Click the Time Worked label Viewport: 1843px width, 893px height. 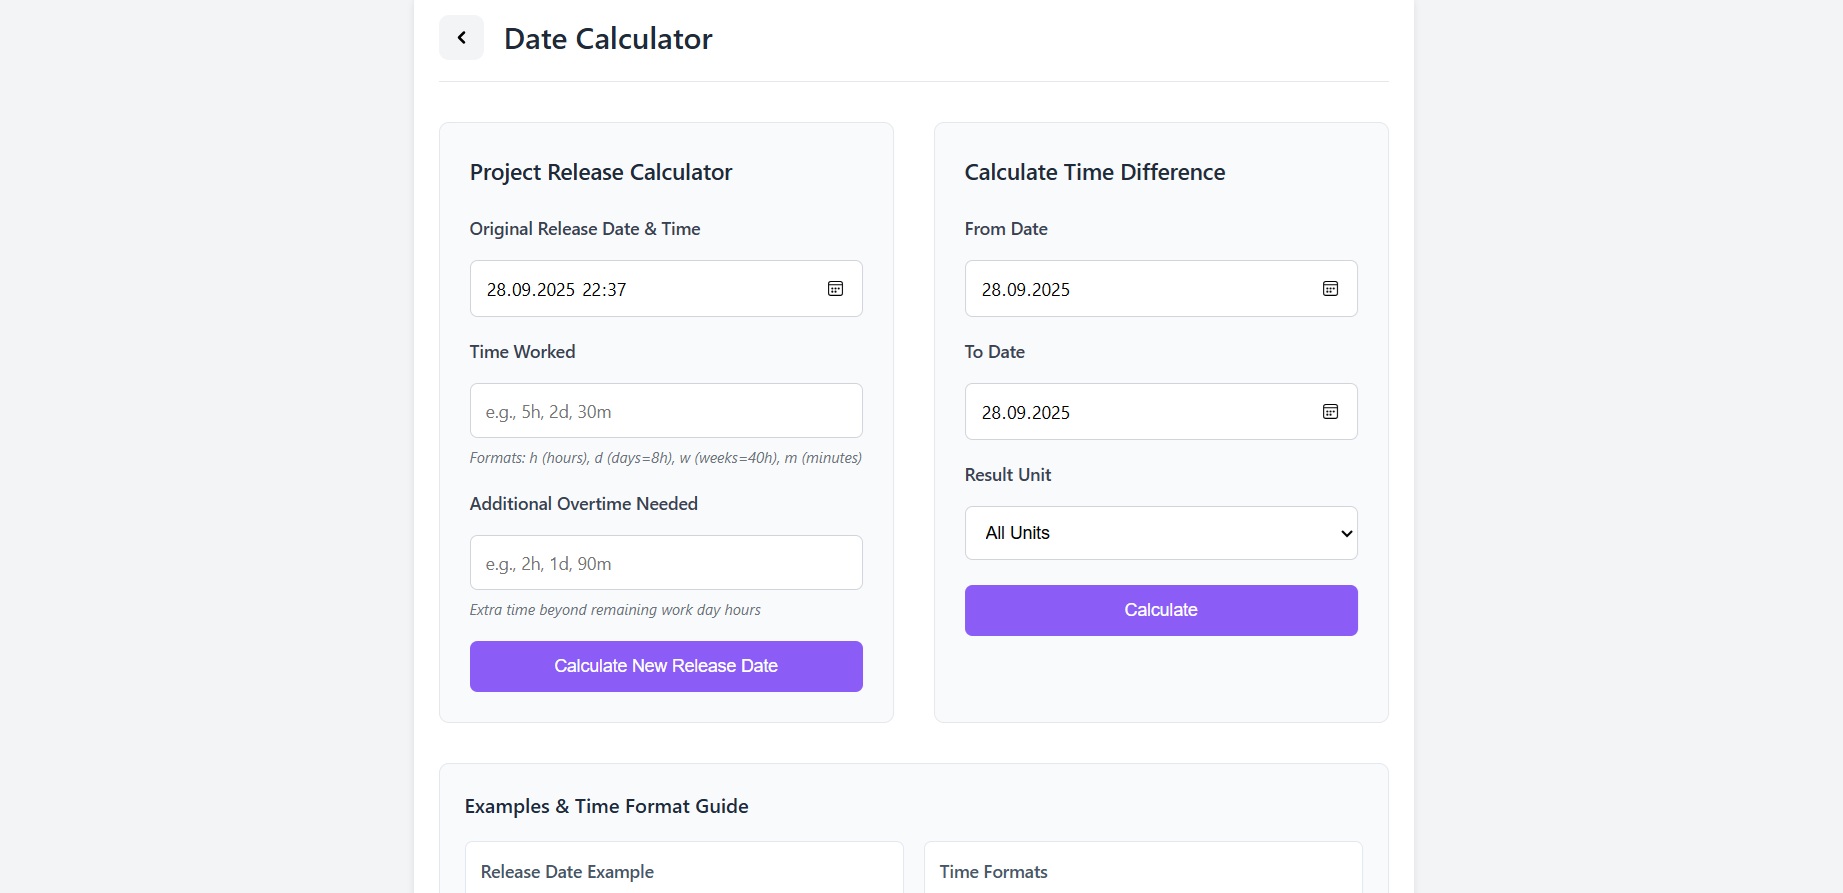pos(522,352)
